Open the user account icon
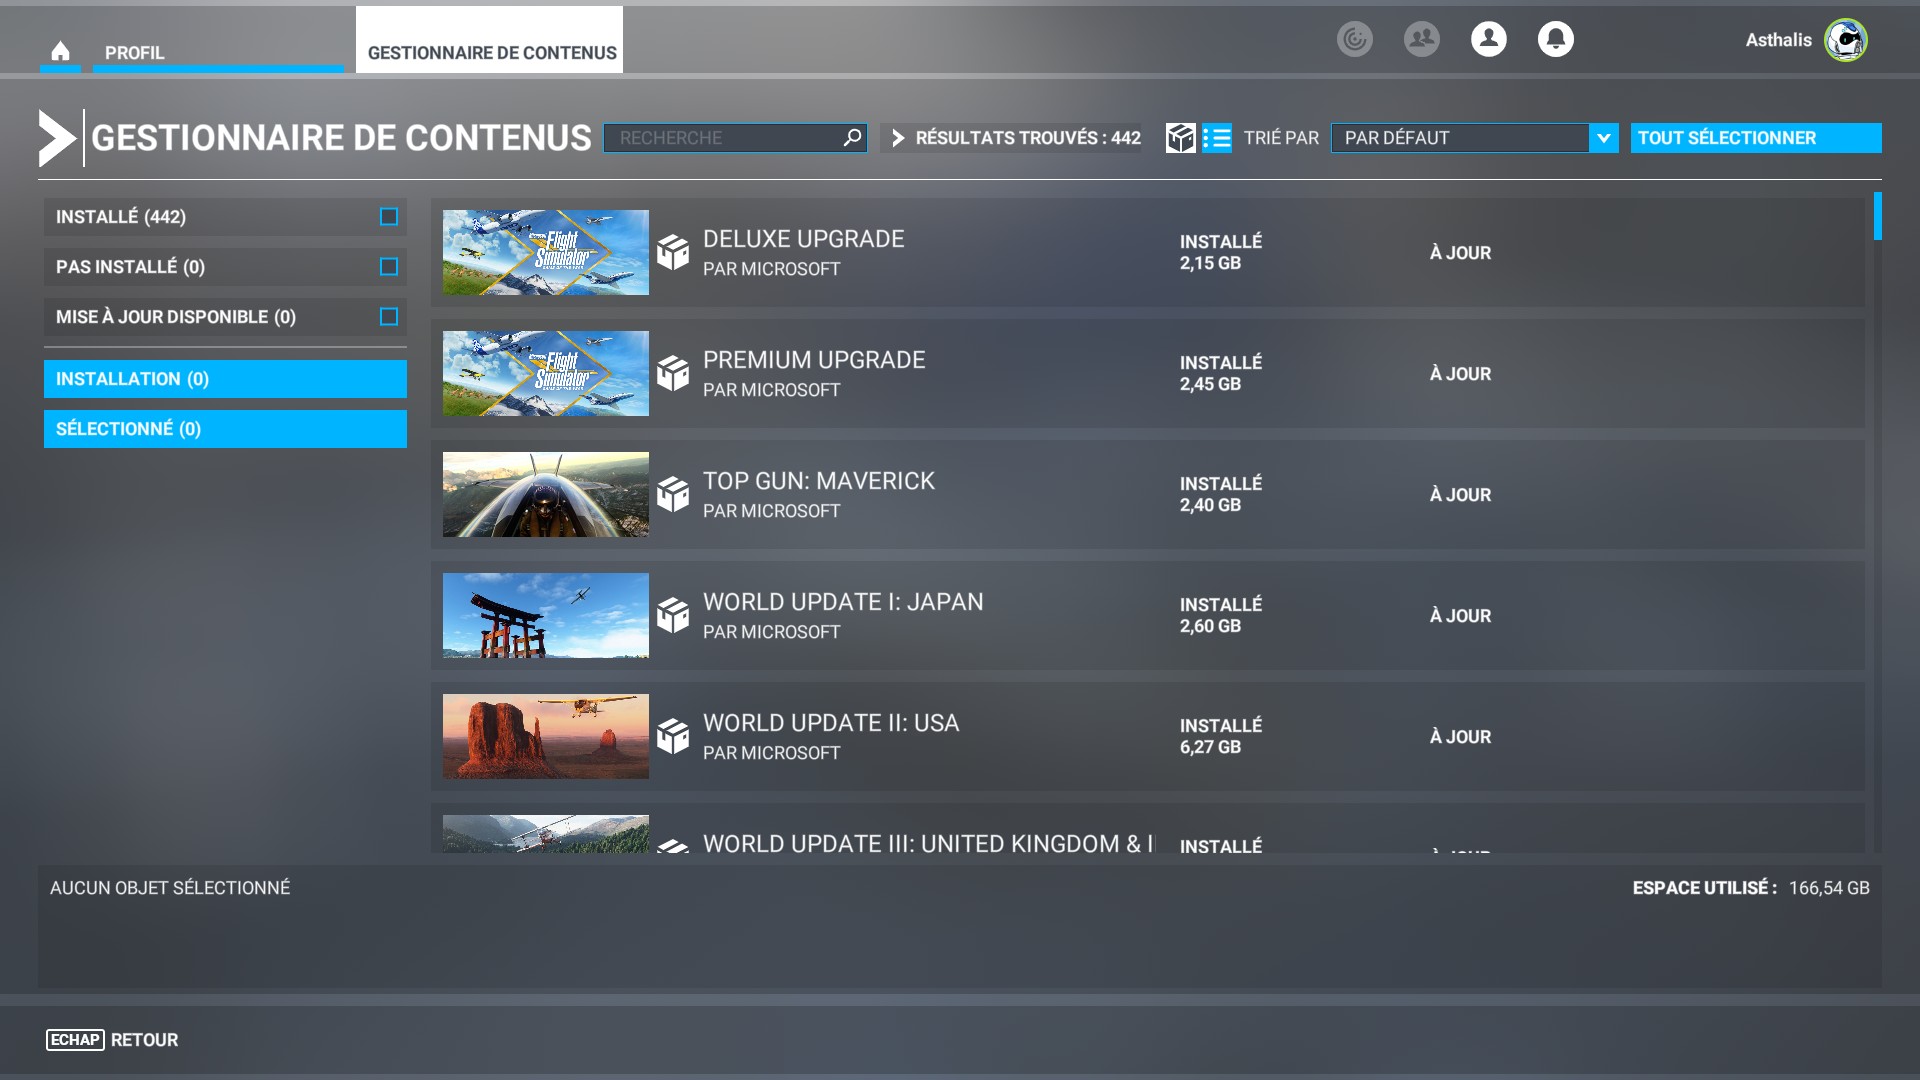Image resolution: width=1920 pixels, height=1080 pixels. click(x=1488, y=39)
